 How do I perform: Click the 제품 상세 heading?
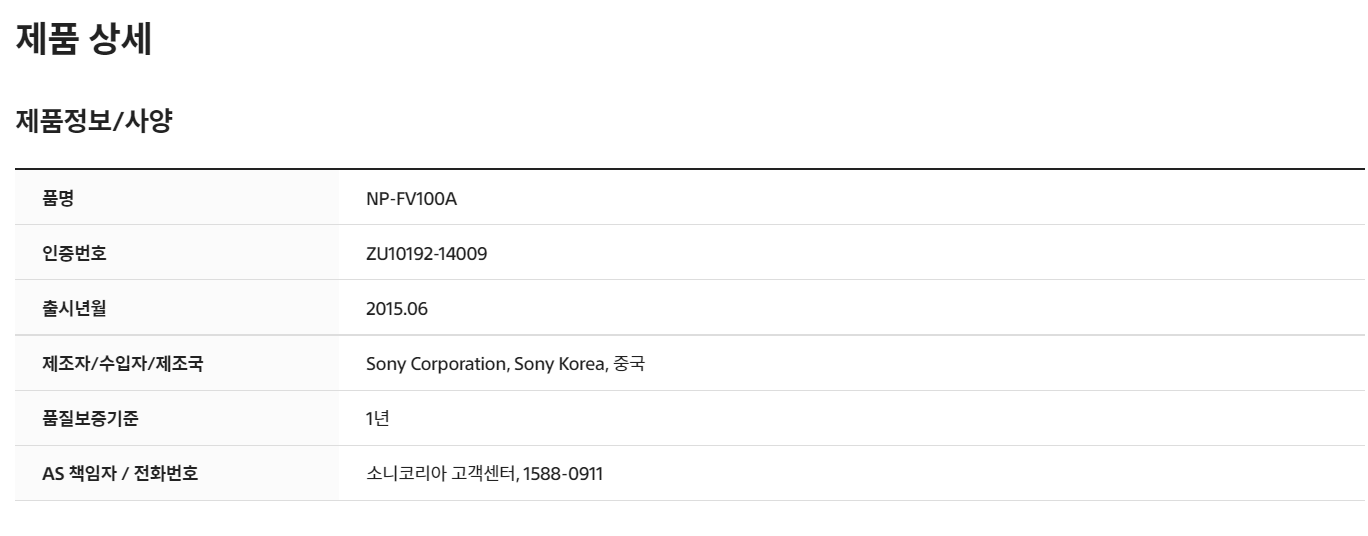click(x=84, y=38)
